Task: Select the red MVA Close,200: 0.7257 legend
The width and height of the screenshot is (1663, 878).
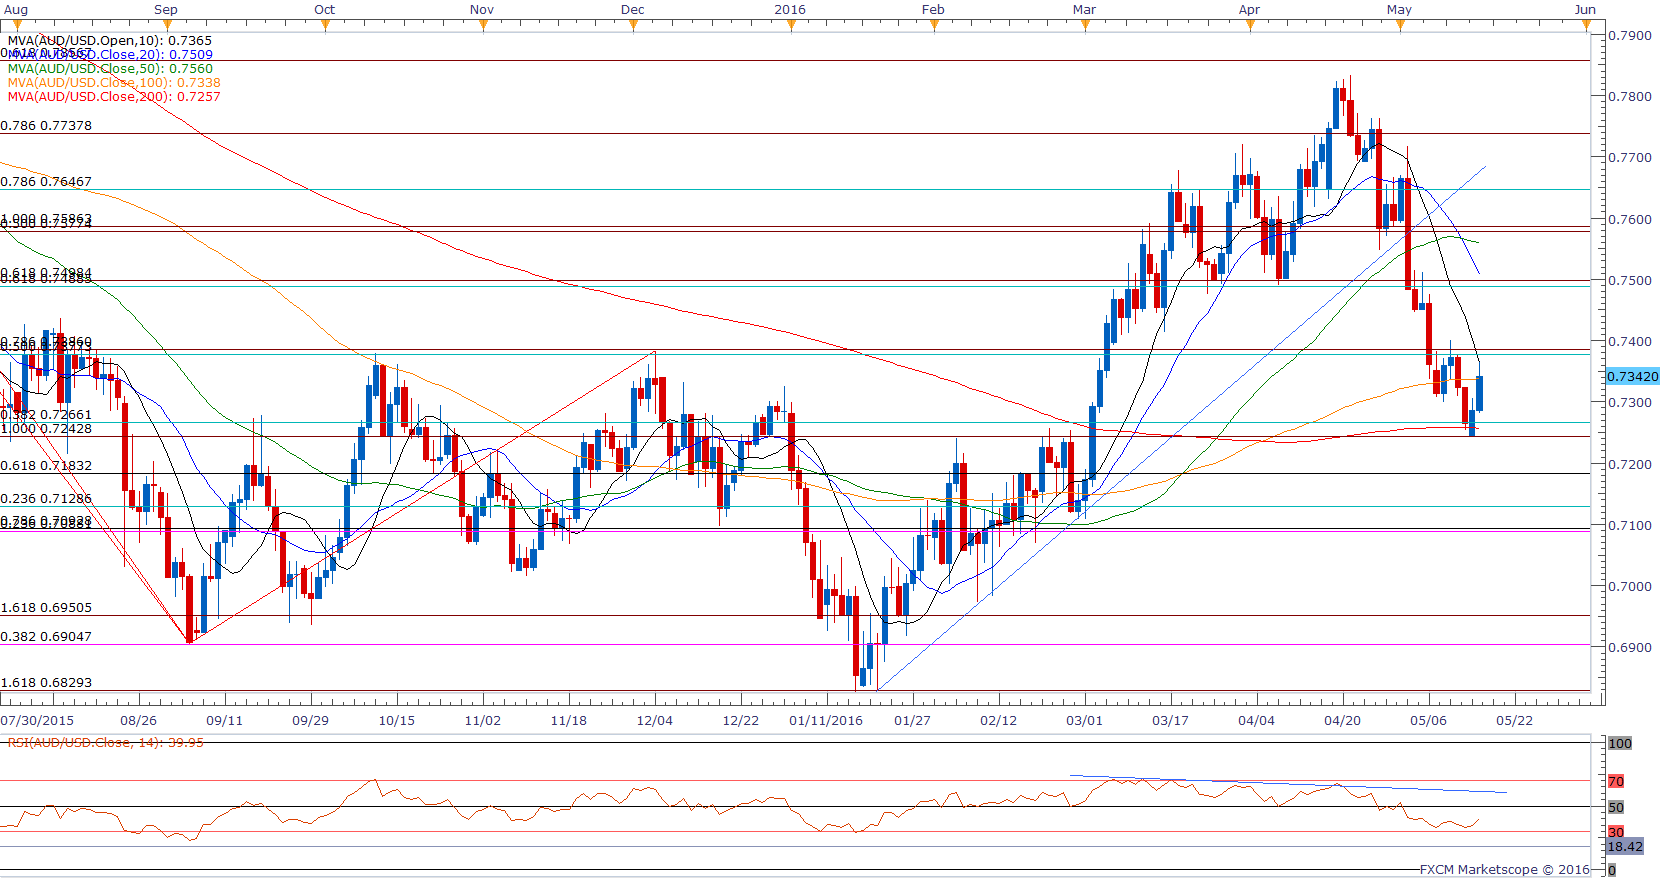Action: (114, 97)
